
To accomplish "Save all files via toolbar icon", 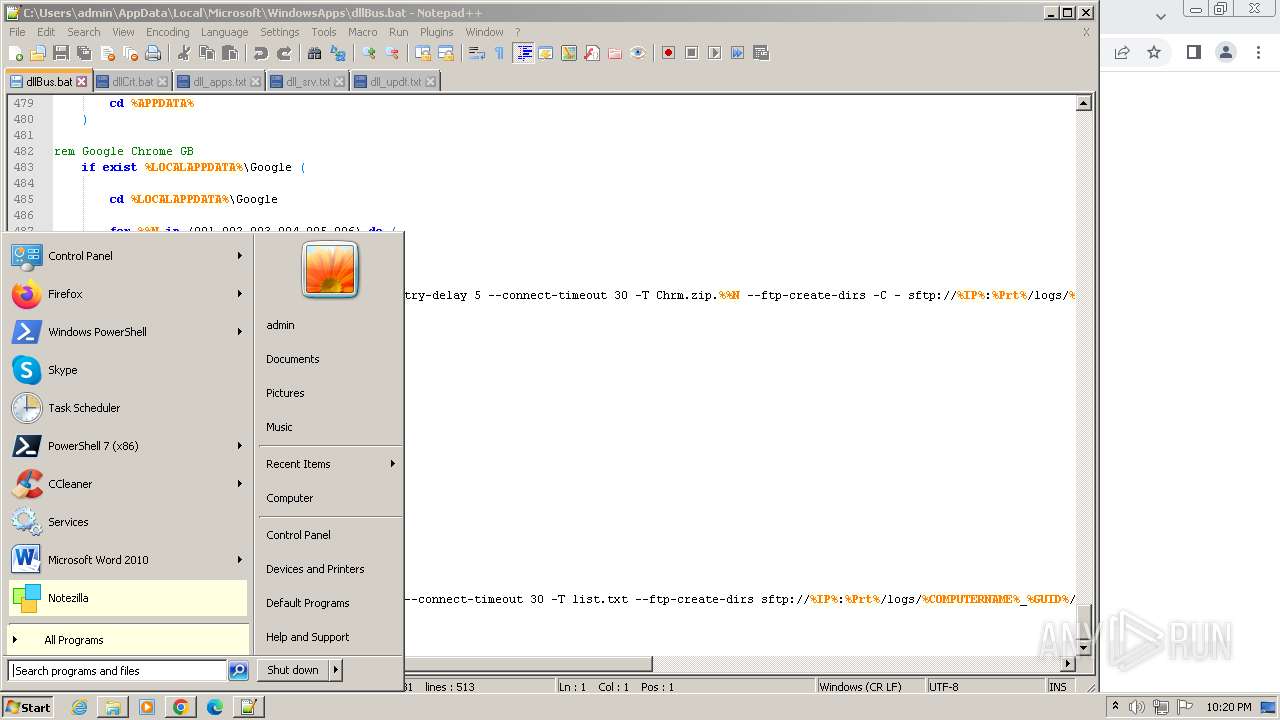I will 84,53.
